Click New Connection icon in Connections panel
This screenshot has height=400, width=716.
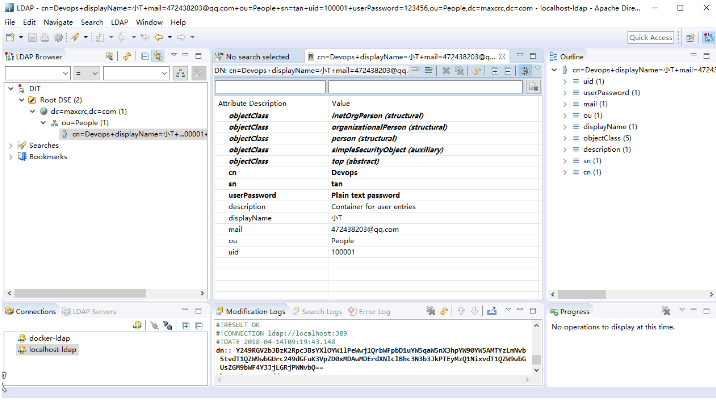pyautogui.click(x=137, y=325)
